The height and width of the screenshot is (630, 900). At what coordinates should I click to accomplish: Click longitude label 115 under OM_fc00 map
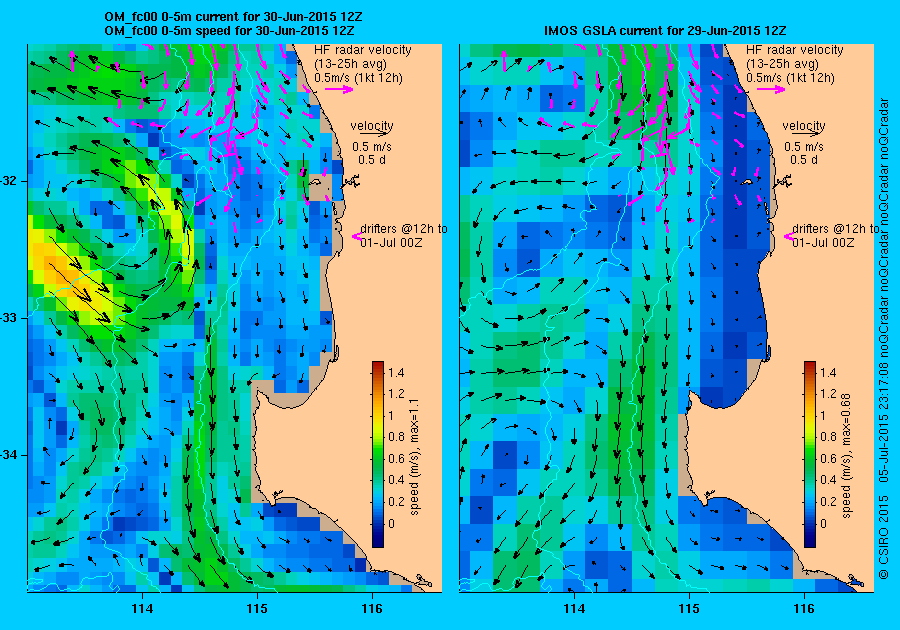tap(257, 609)
